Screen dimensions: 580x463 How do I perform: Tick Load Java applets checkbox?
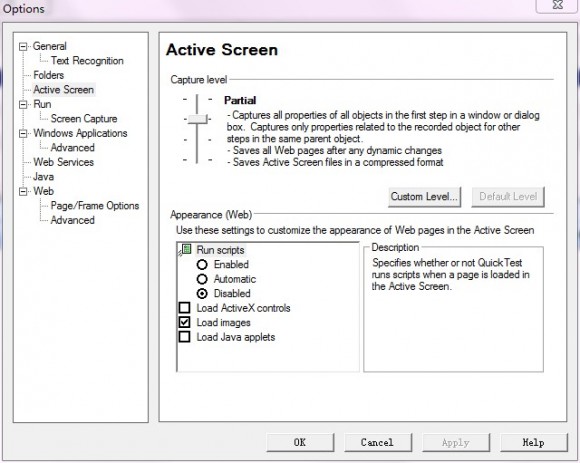[x=185, y=337]
